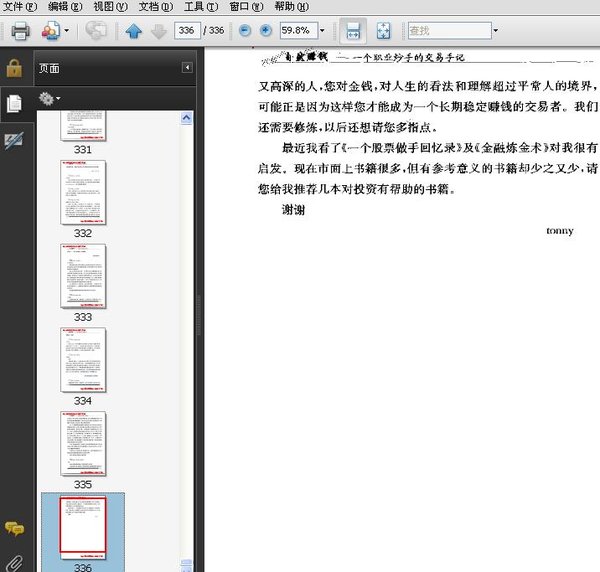This screenshot has width=600, height=572.
Task: Open the search options dropdown arrow
Action: [496, 31]
